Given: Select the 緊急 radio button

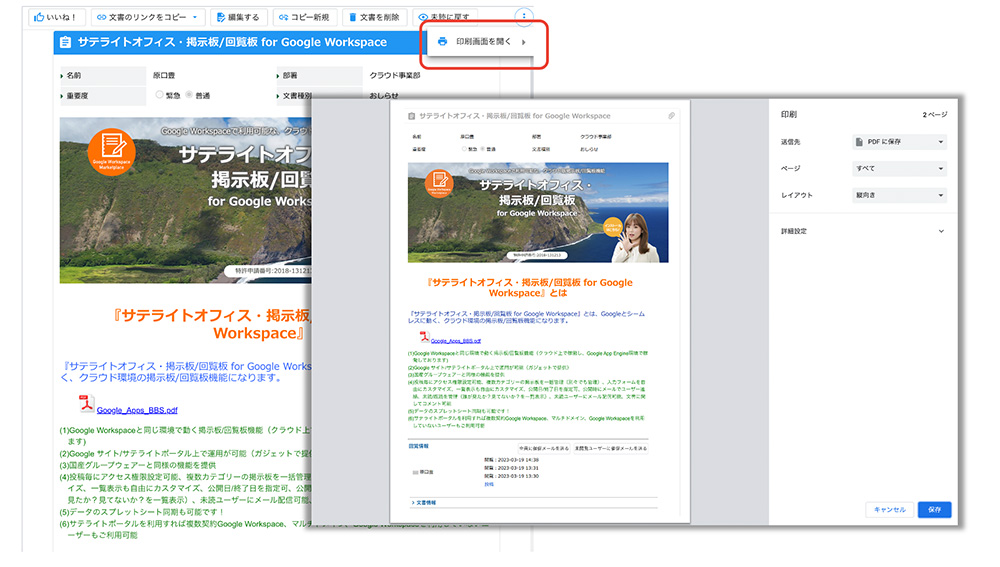Looking at the screenshot, I should tap(159, 94).
